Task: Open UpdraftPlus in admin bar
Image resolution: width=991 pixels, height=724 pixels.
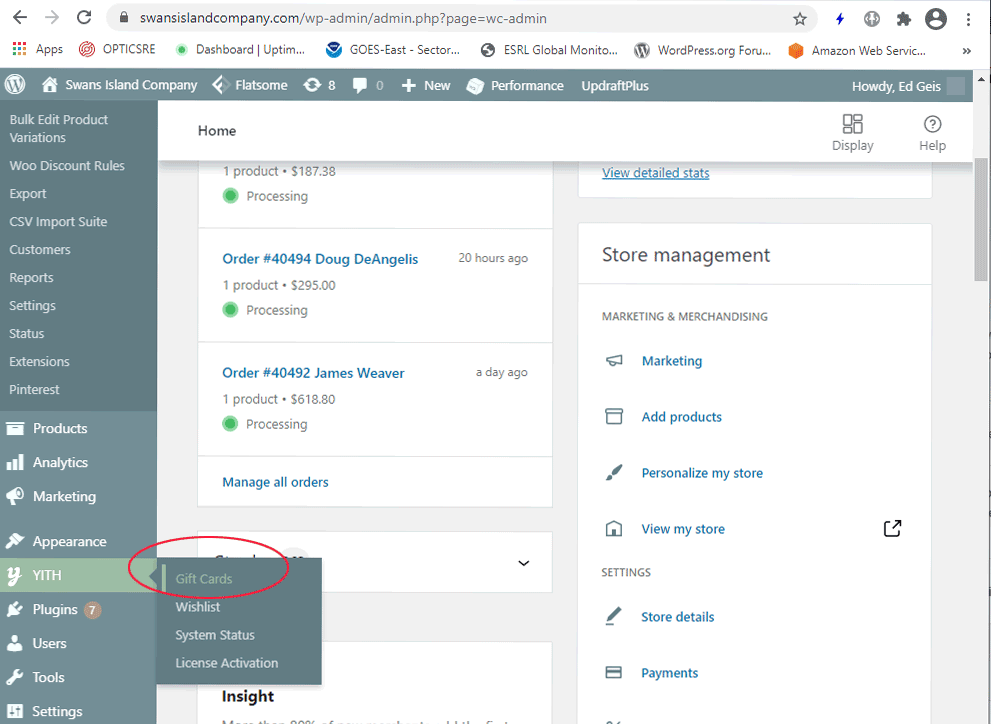Action: click(x=615, y=85)
